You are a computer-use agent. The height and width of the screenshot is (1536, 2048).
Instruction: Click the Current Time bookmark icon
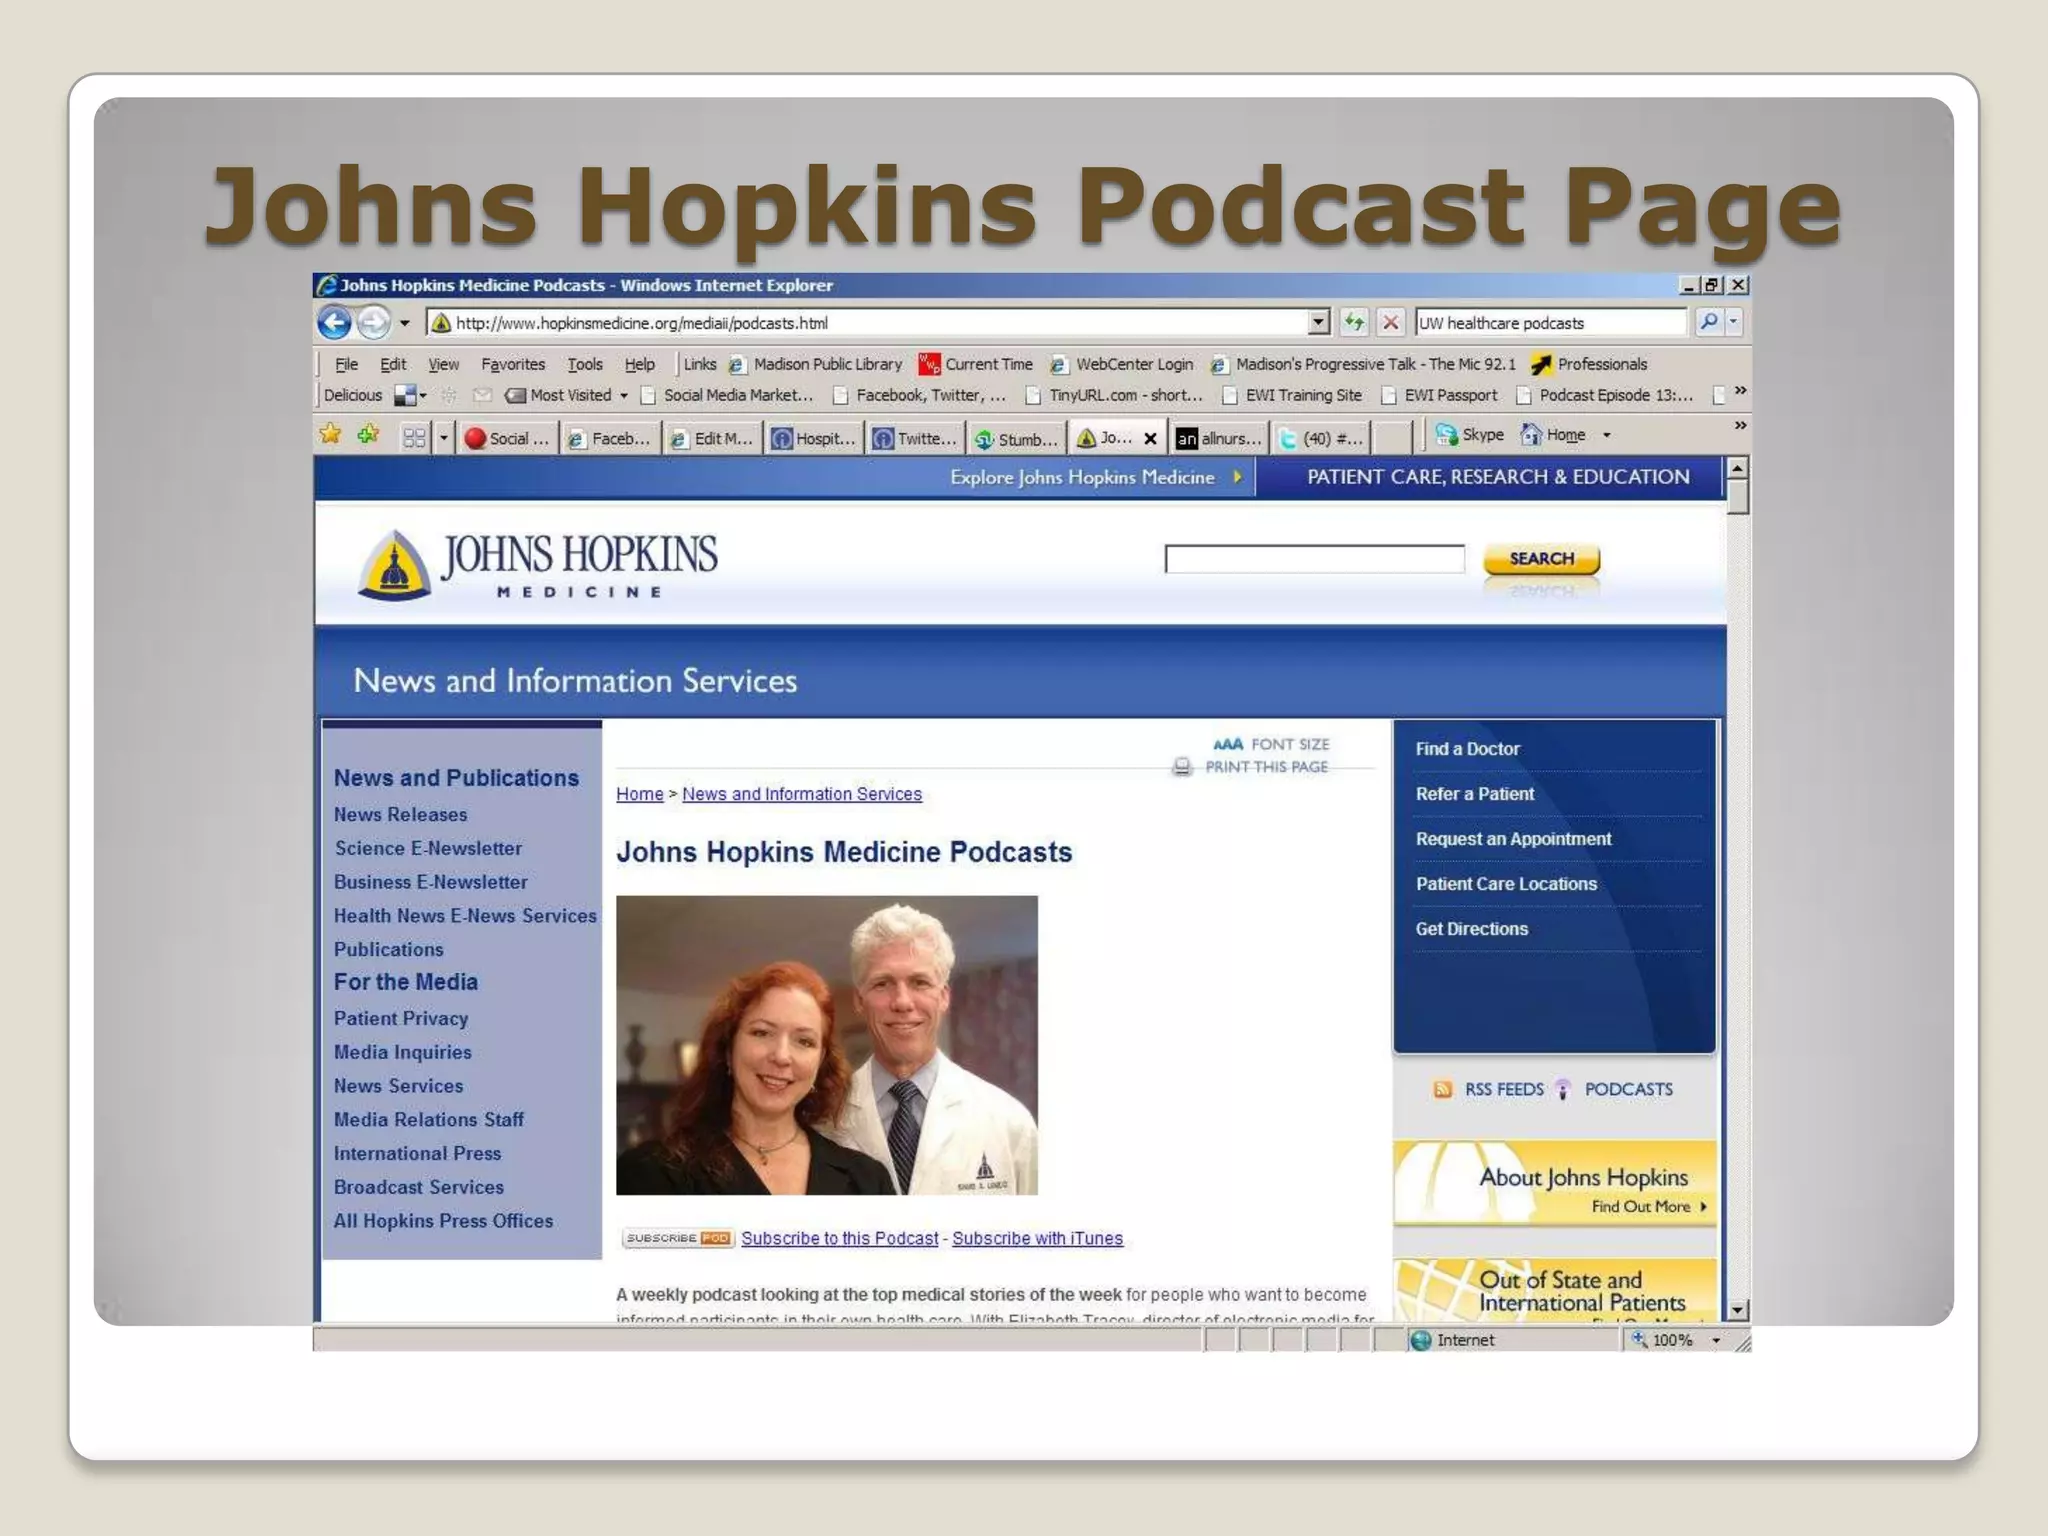929,364
